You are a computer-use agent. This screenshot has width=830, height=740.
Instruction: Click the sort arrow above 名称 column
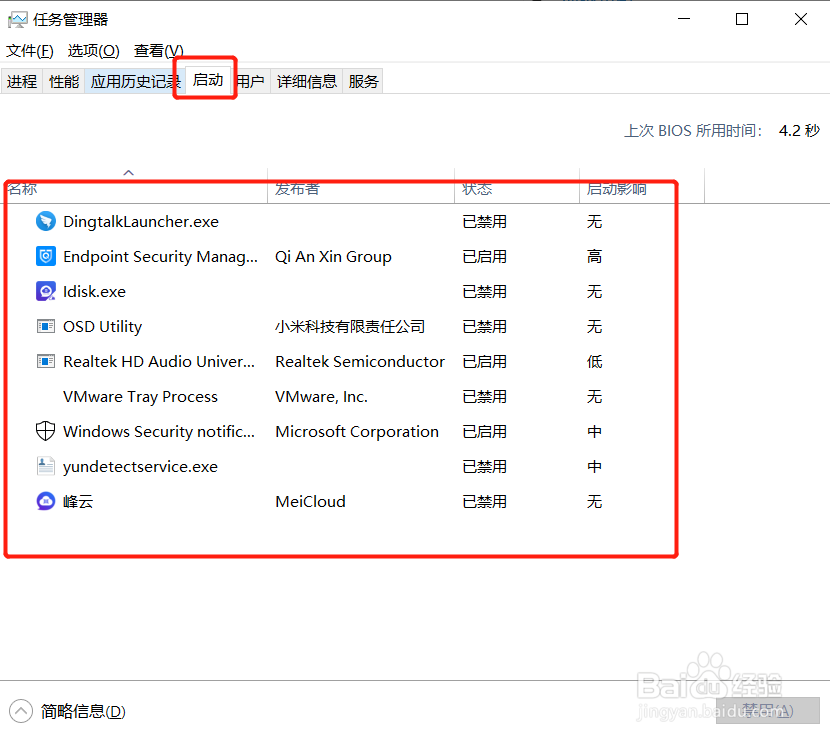pyautogui.click(x=128, y=171)
